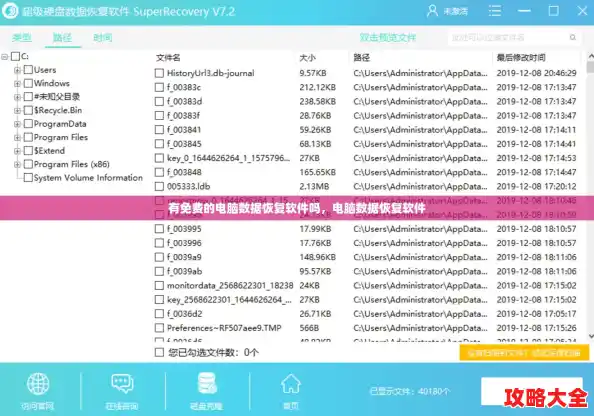Click the 212.12KB size cell
Screen dimensions: 594x416
pyautogui.click(x=317, y=87)
